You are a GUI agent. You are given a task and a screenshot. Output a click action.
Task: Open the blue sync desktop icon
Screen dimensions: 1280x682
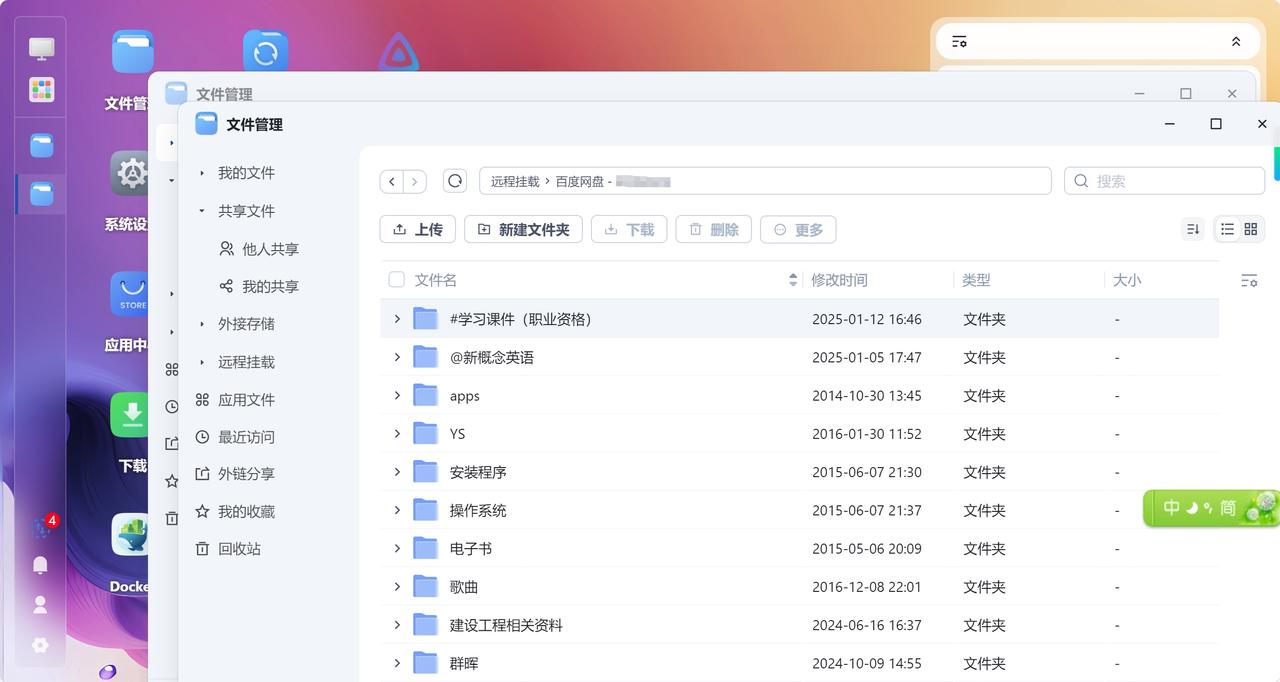pyautogui.click(x=265, y=52)
